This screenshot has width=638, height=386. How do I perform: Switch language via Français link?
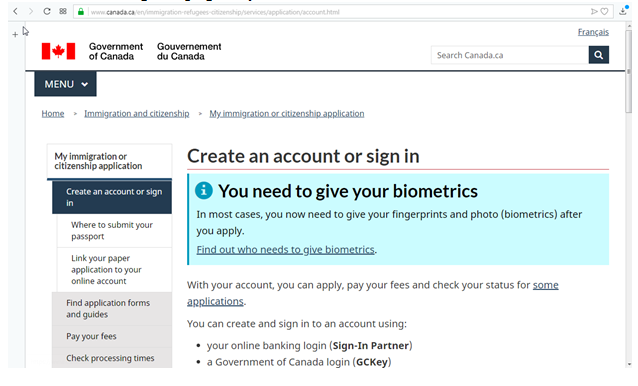pos(593,32)
